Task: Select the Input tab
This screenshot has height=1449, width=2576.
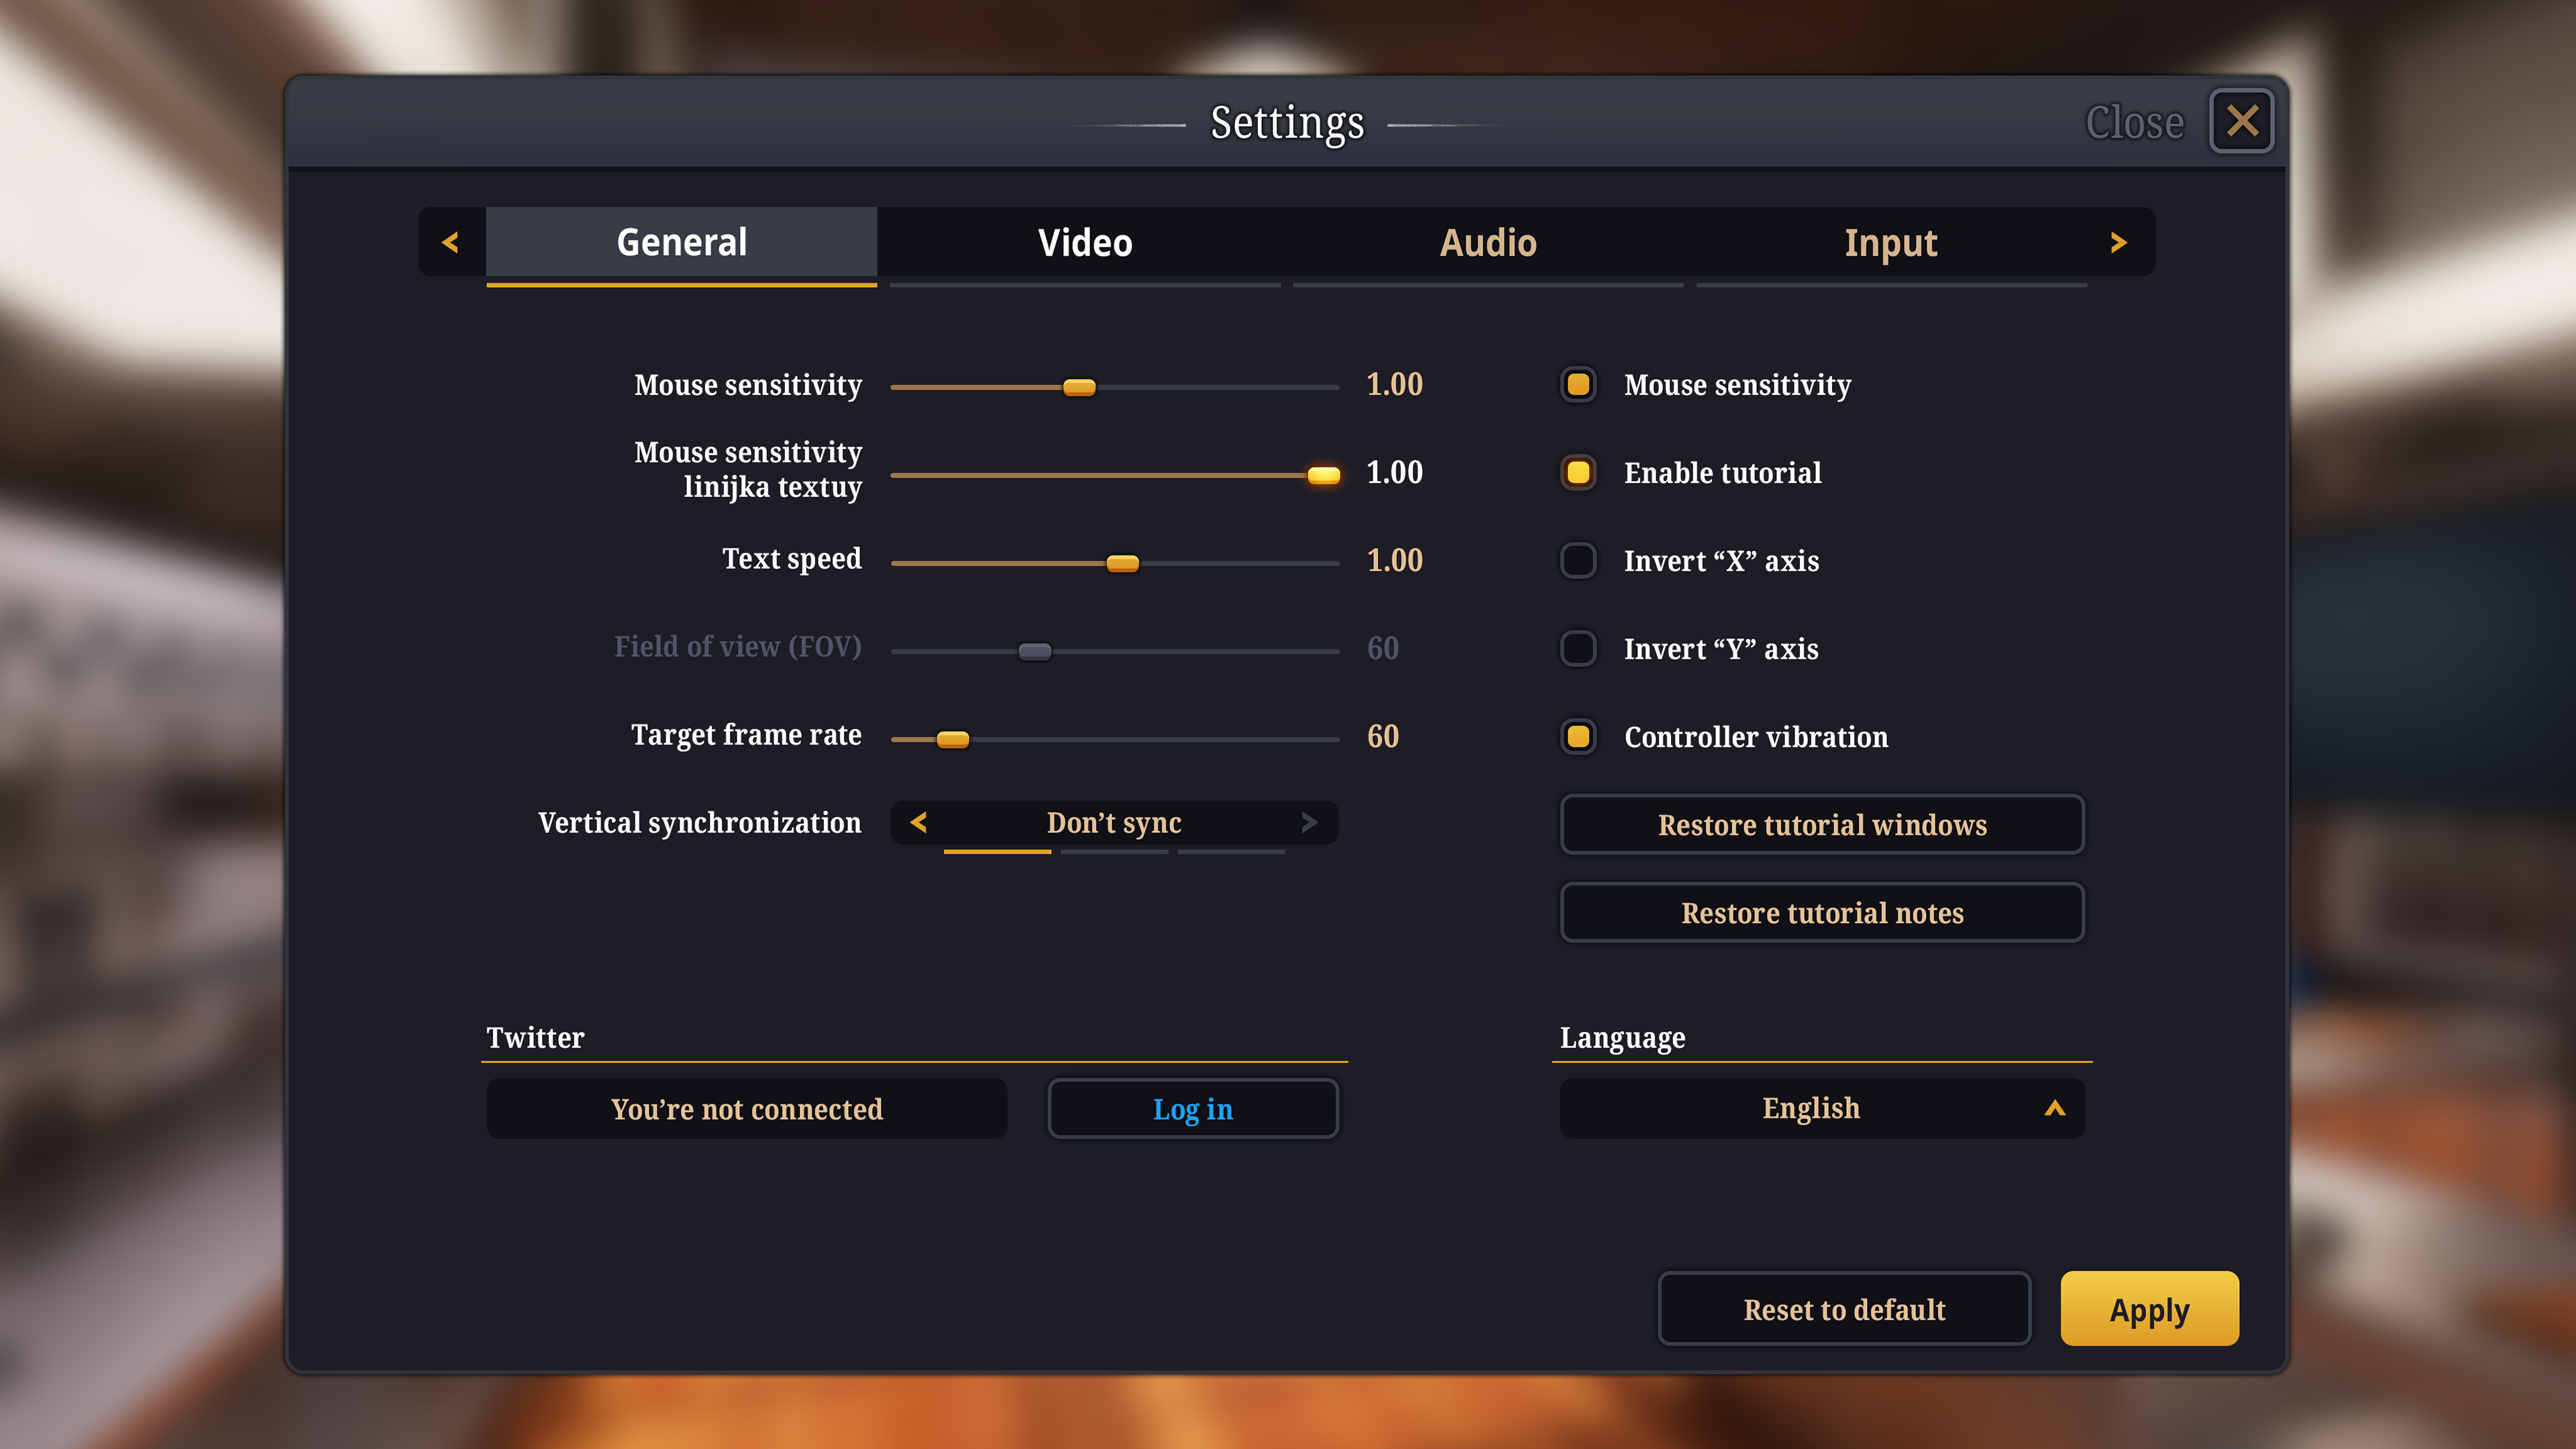Action: point(1890,242)
